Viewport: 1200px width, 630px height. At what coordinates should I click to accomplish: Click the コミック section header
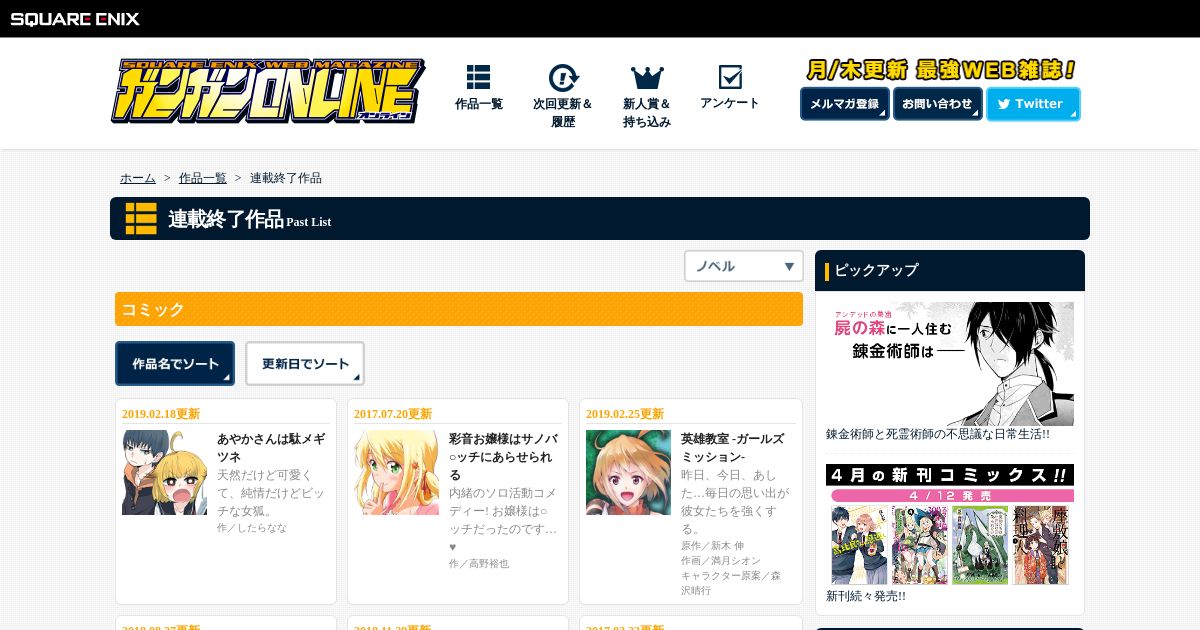click(459, 309)
